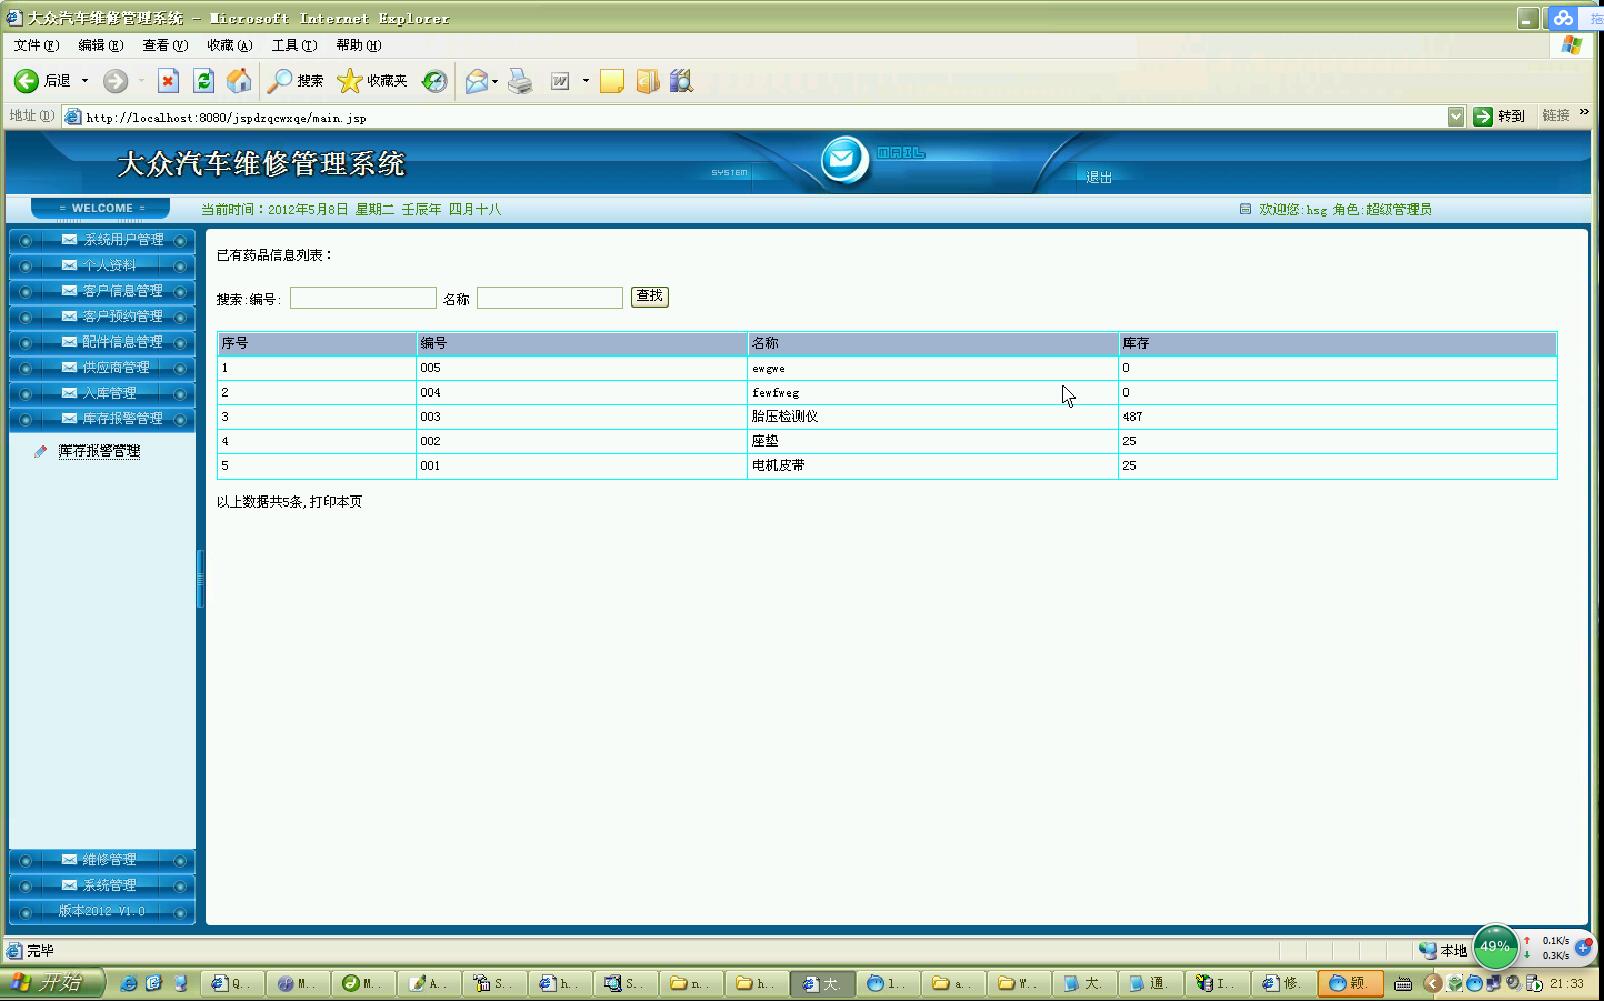This screenshot has height=1001, width=1604.
Task: Refresh the page with green arrows icon
Action: (203, 81)
